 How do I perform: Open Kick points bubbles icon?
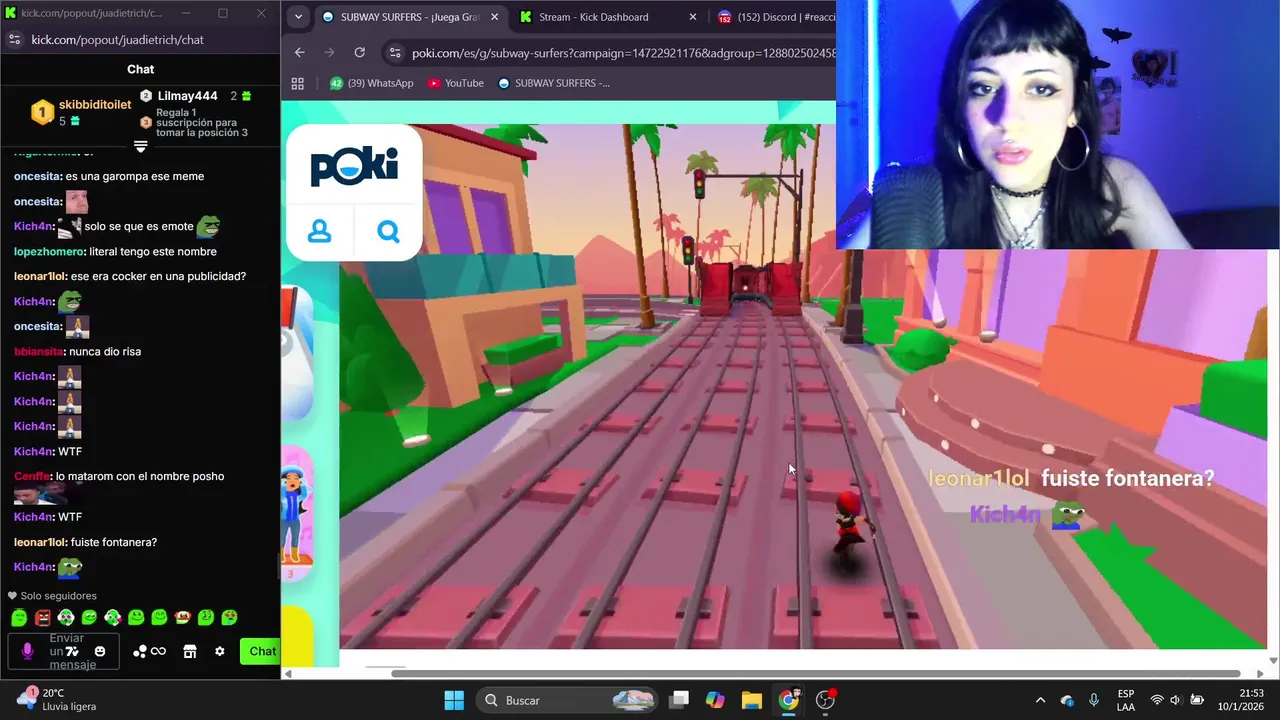point(140,651)
